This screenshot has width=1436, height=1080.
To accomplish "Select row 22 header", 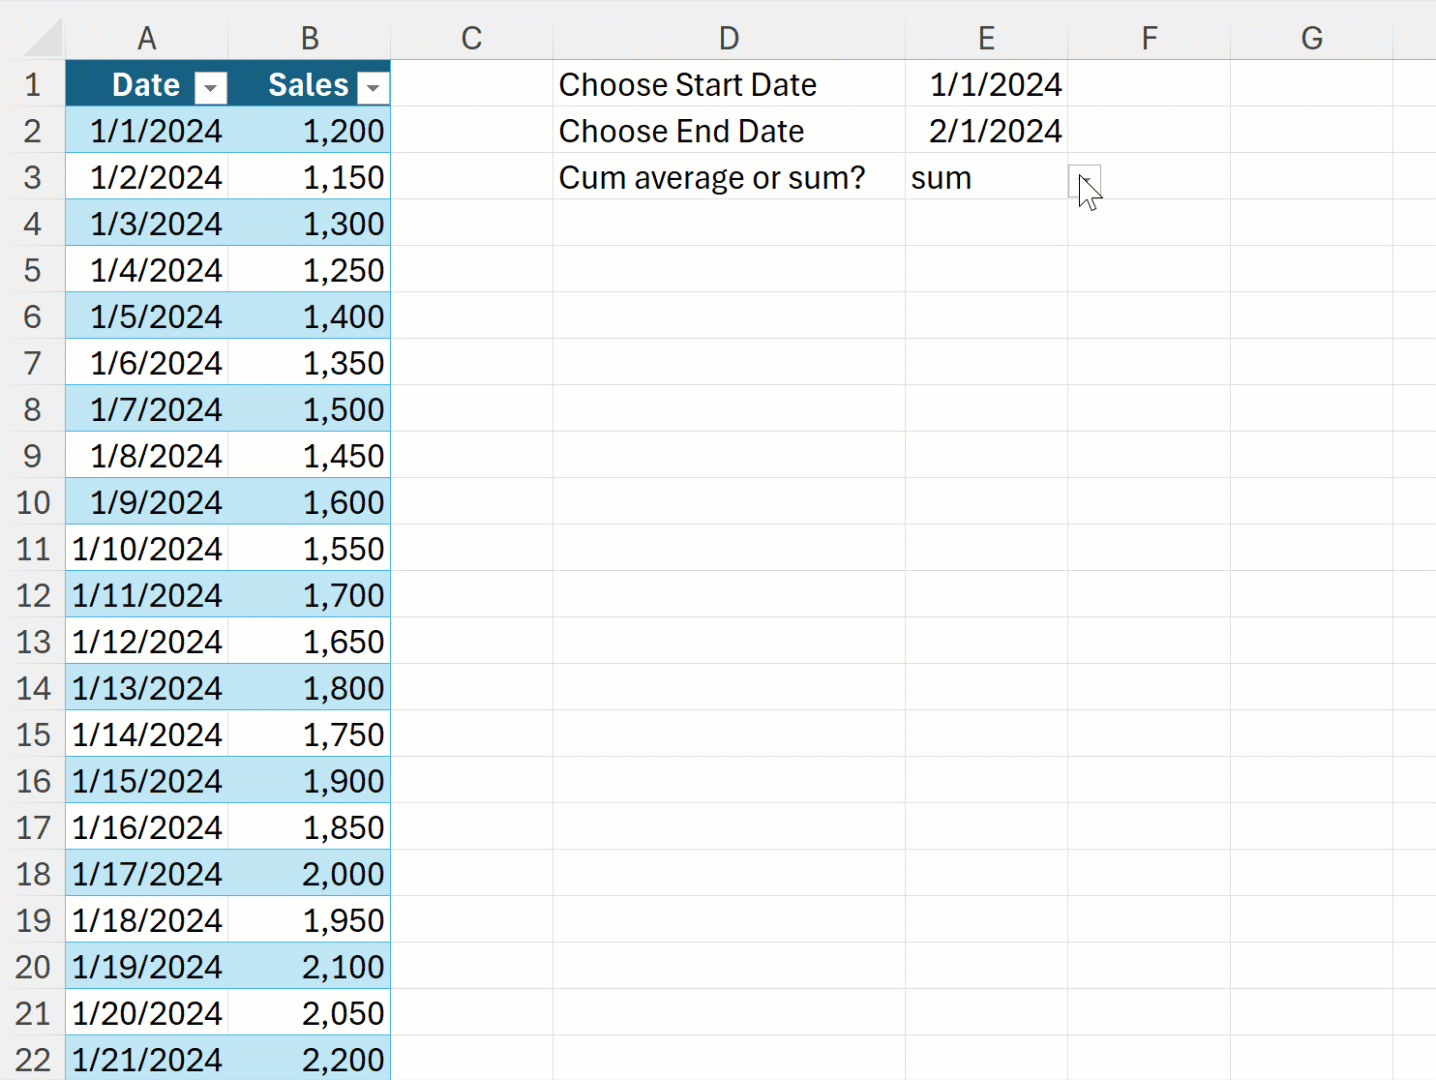I will (x=33, y=1059).
